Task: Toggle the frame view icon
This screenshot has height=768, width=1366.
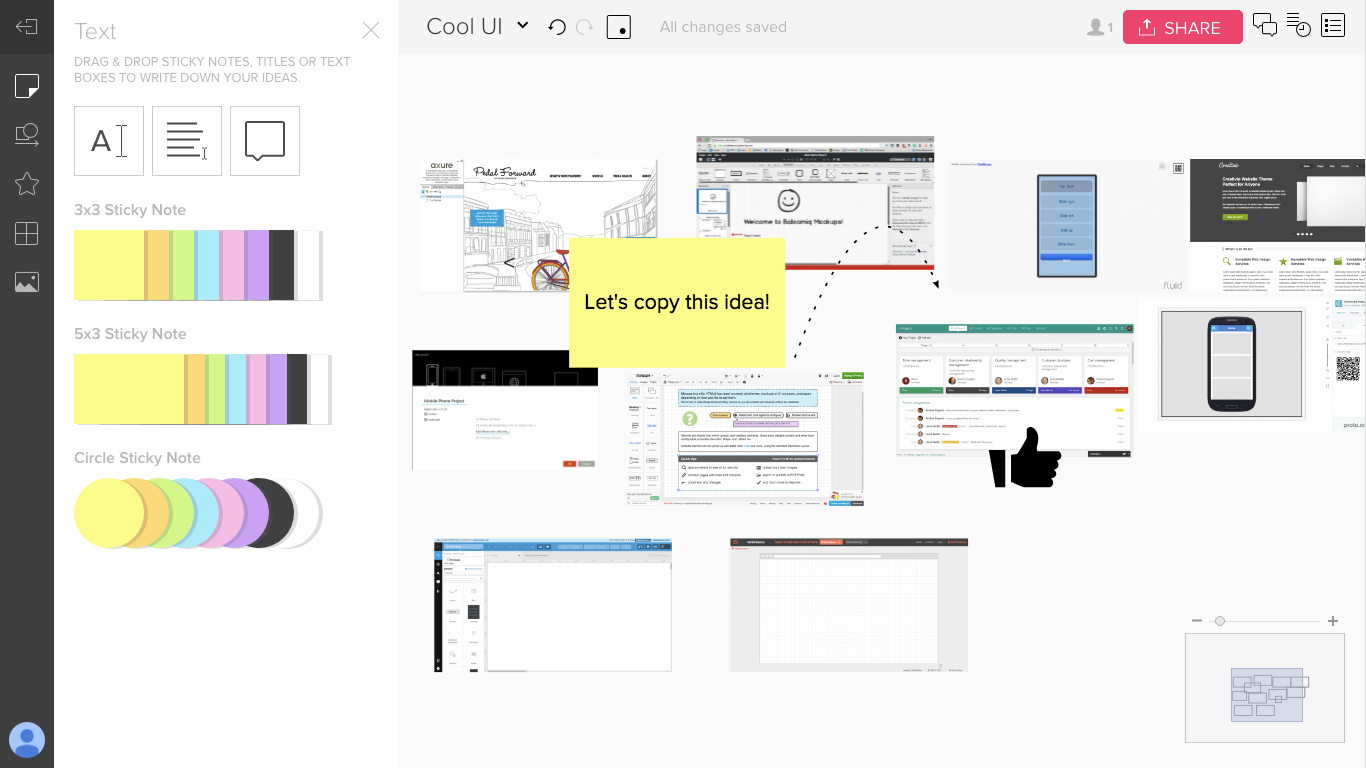Action: point(619,27)
